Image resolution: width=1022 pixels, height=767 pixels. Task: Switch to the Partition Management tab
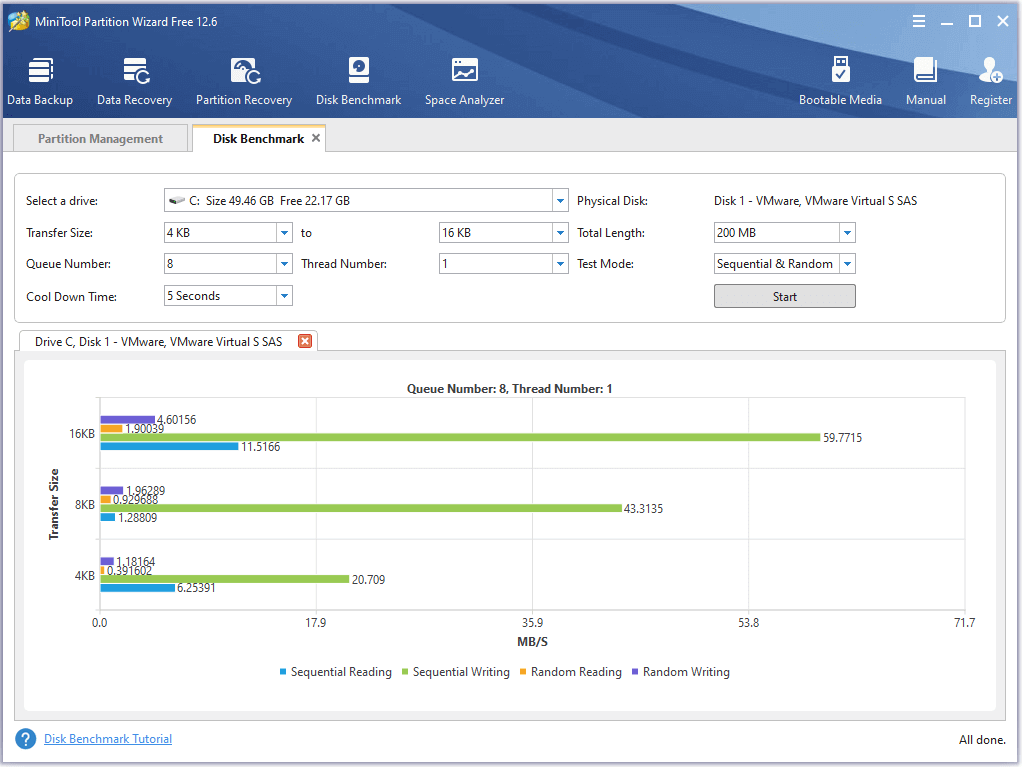pos(100,139)
